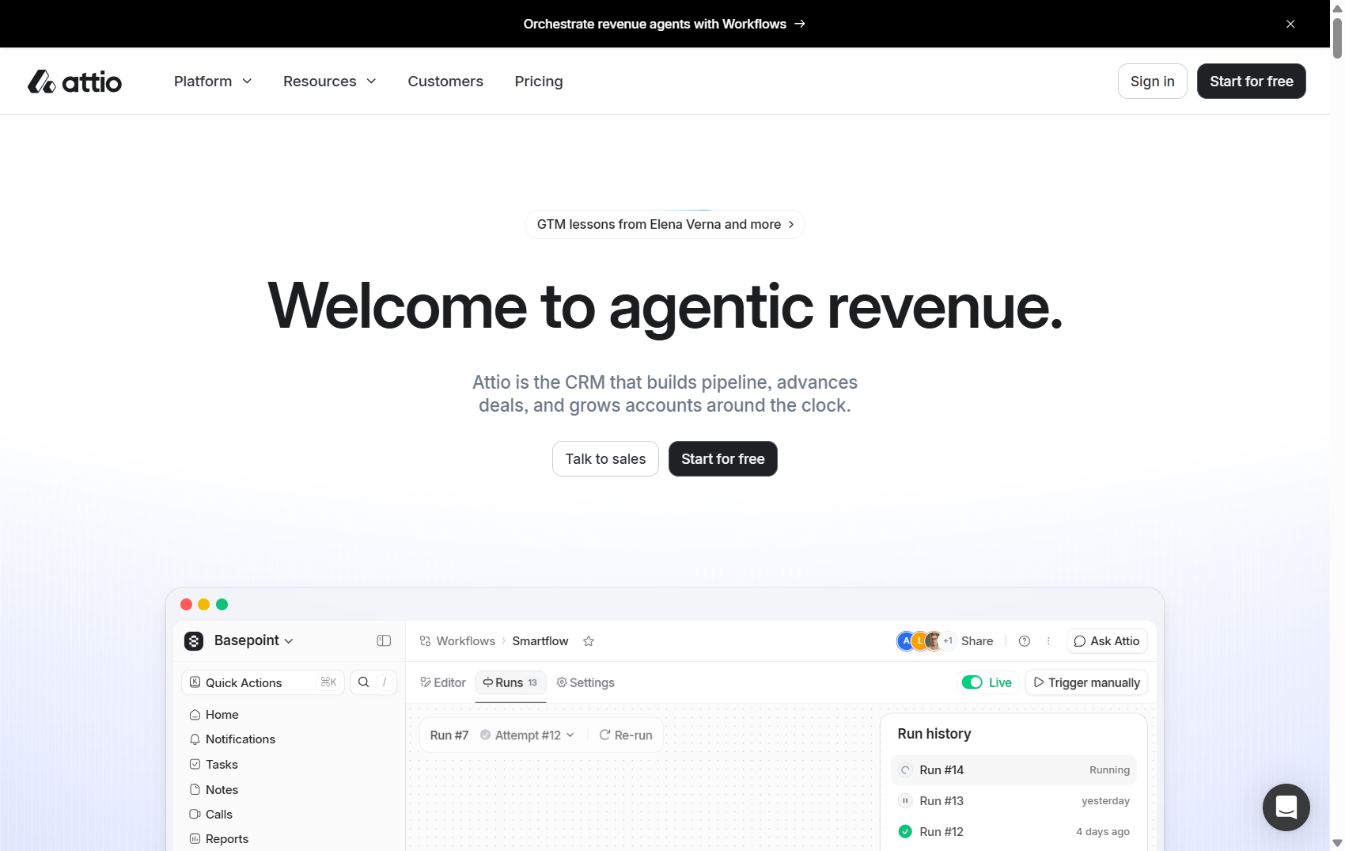Click the page scrollbar up arrow

pyautogui.click(x=1337, y=8)
